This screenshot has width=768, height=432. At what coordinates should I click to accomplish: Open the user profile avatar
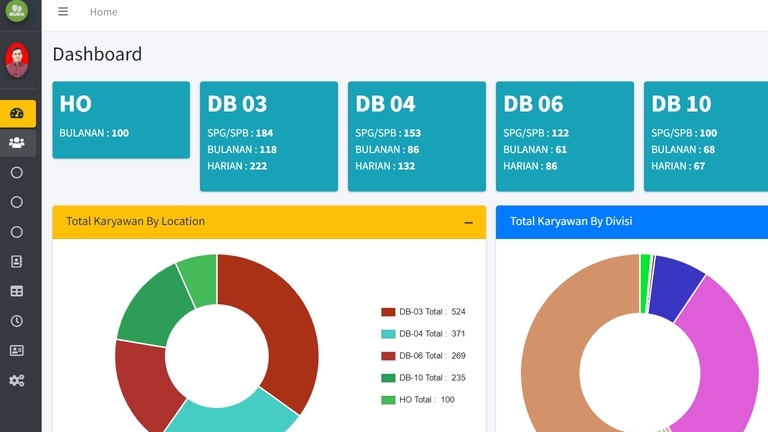(17, 60)
